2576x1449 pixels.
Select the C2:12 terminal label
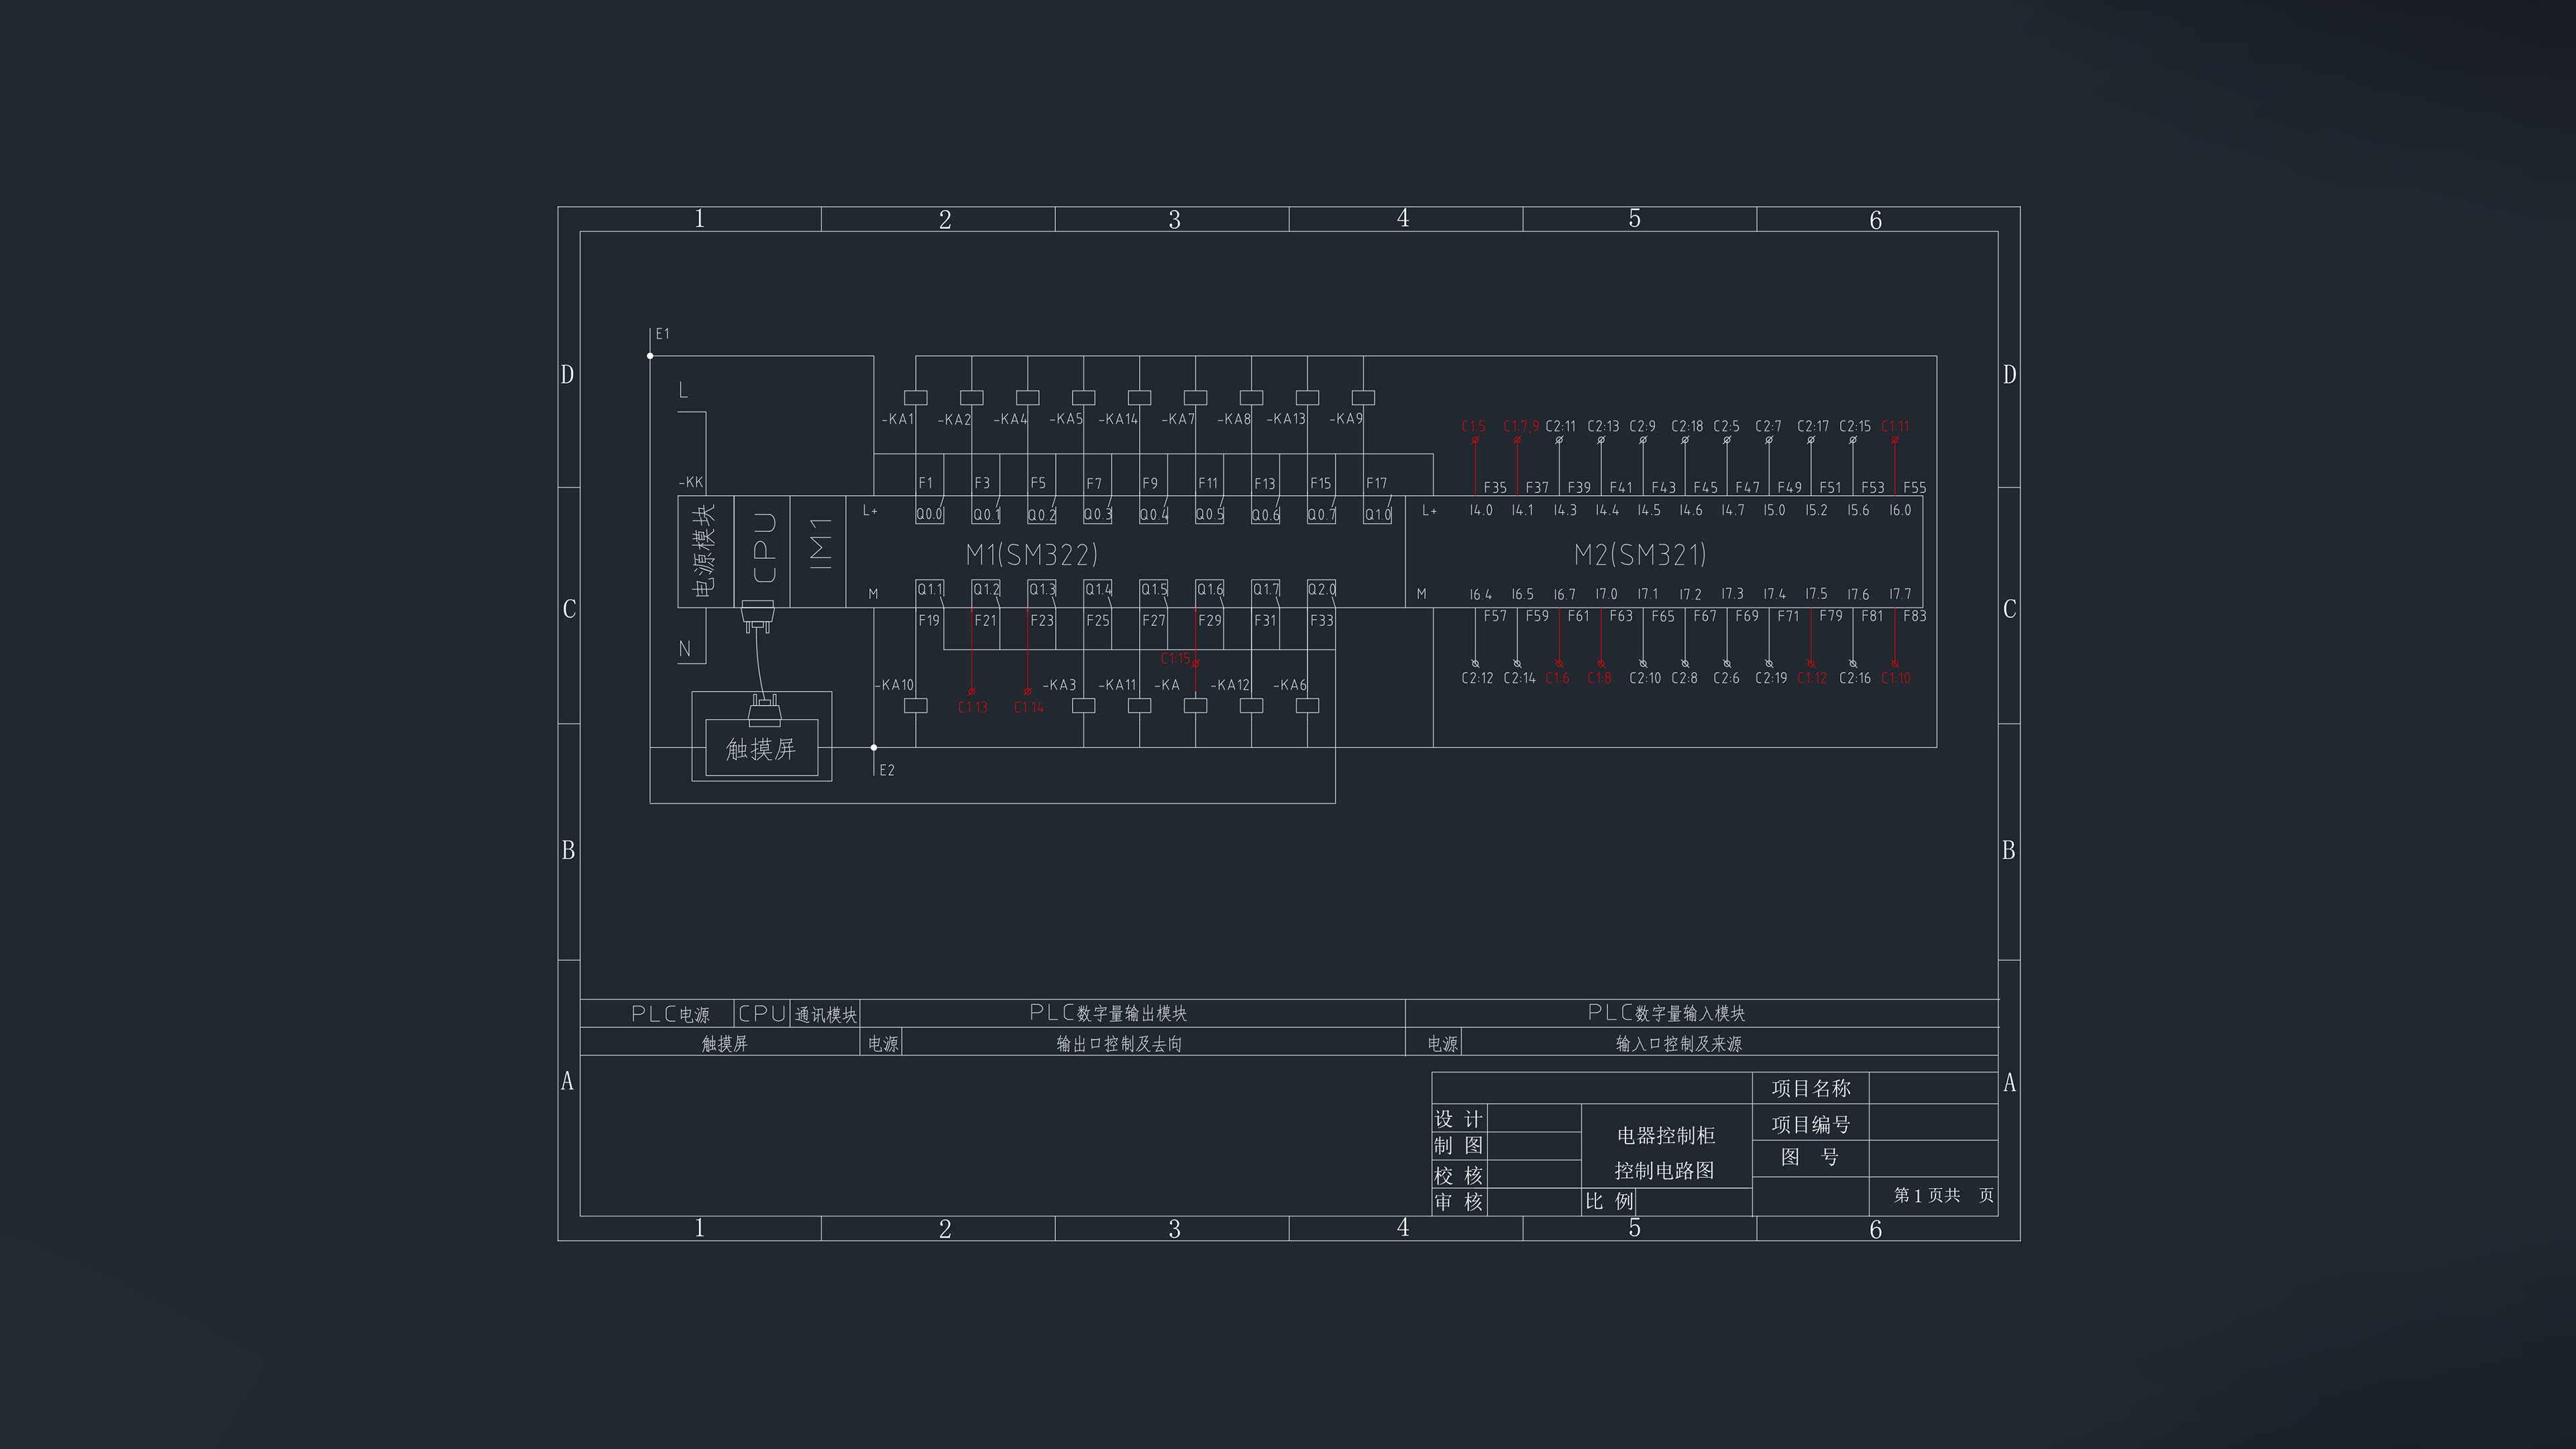(x=1477, y=678)
